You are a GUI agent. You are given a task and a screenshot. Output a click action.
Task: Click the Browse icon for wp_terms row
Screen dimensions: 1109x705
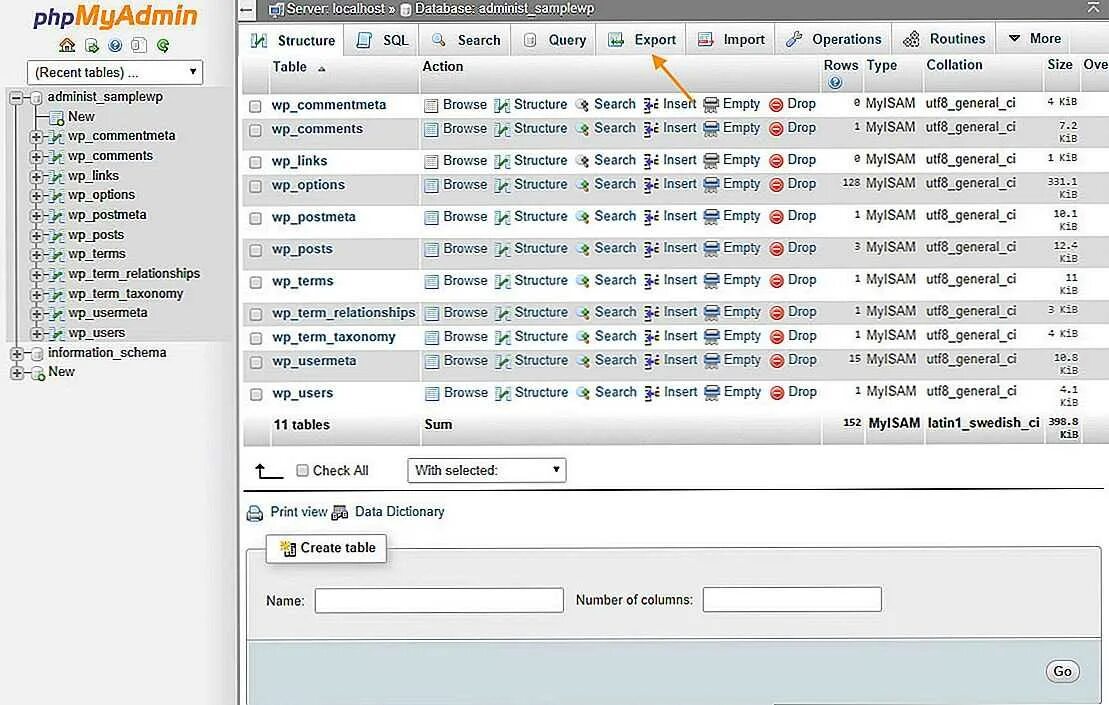pos(431,281)
